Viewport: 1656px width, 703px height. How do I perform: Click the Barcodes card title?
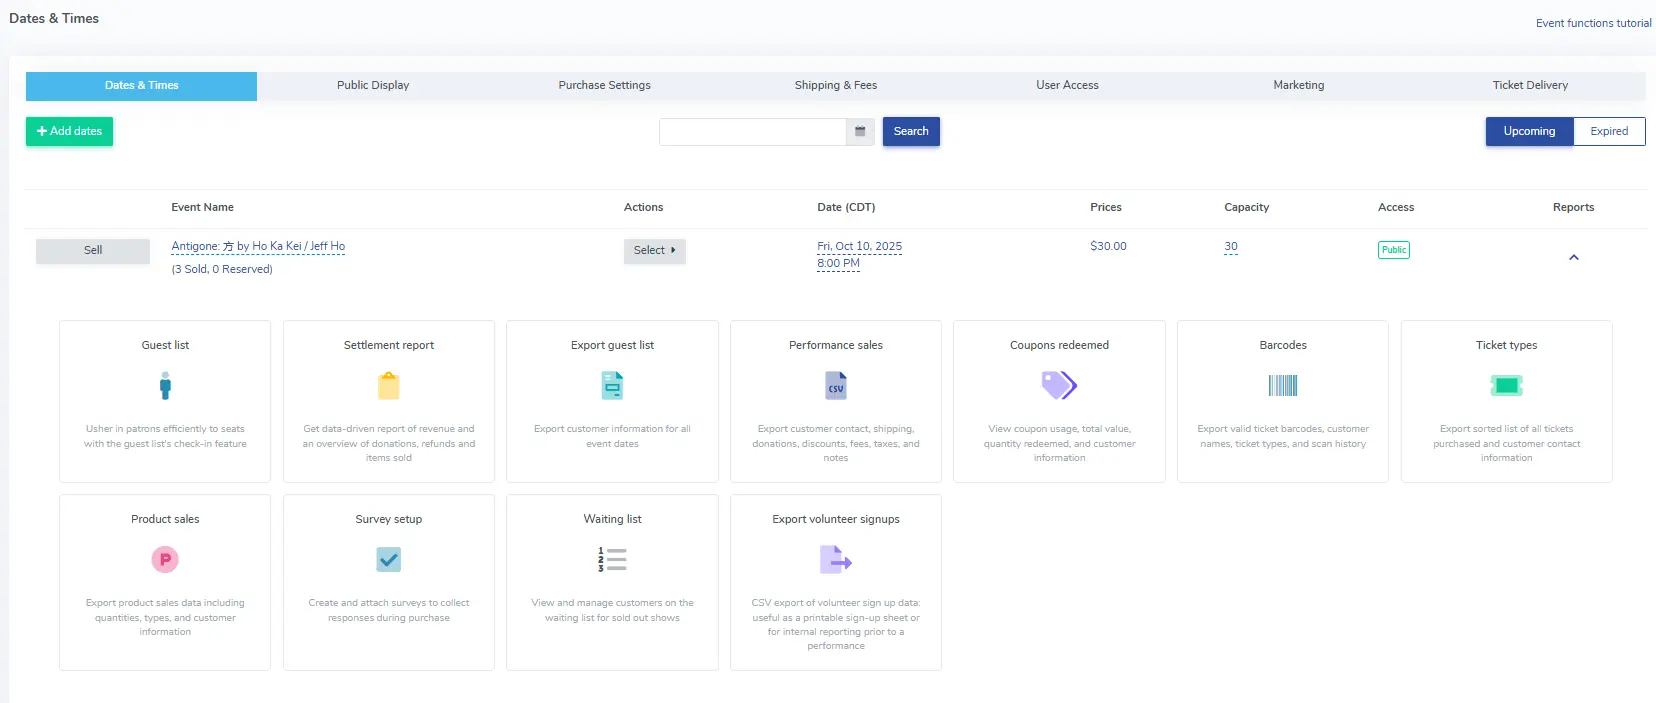click(1283, 345)
